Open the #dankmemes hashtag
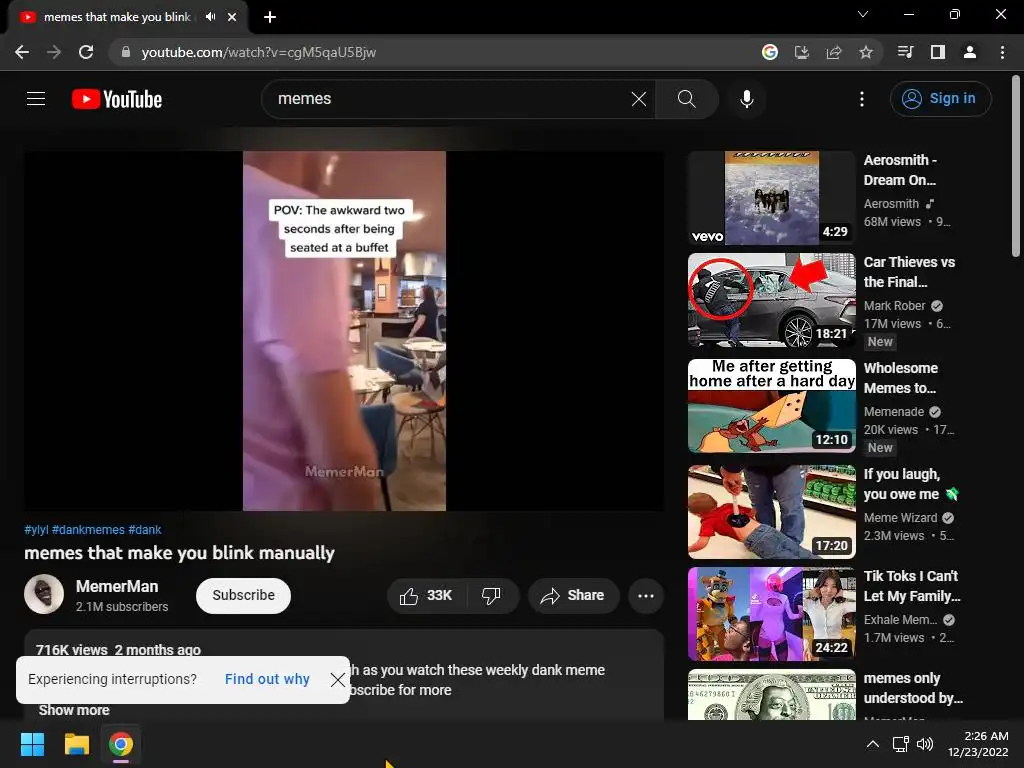The height and width of the screenshot is (768, 1024). 88,530
